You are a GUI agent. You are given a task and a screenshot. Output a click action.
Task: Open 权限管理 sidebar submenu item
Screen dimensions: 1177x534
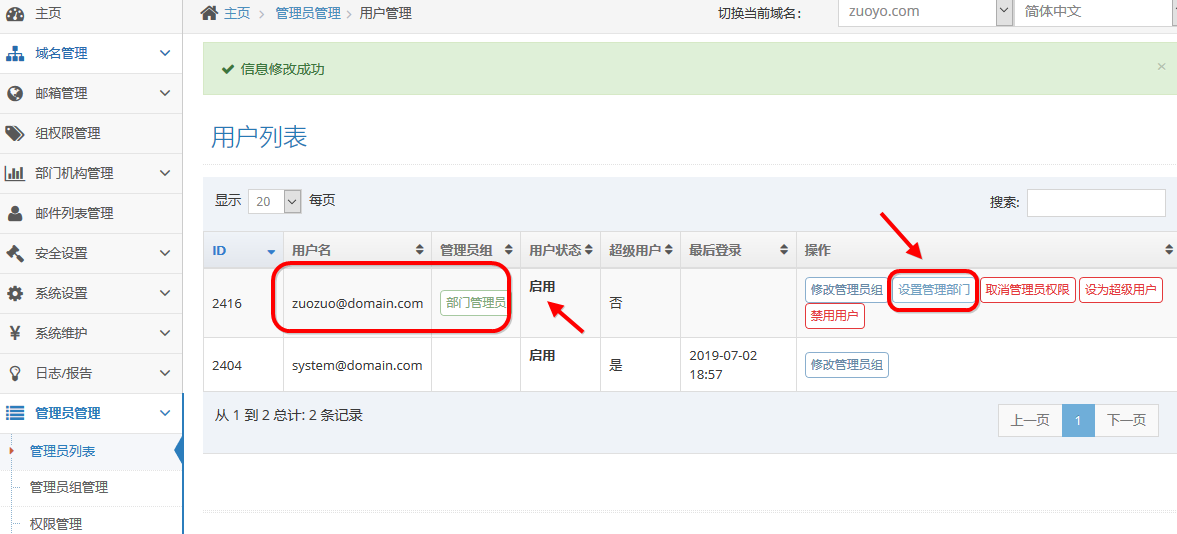click(56, 523)
